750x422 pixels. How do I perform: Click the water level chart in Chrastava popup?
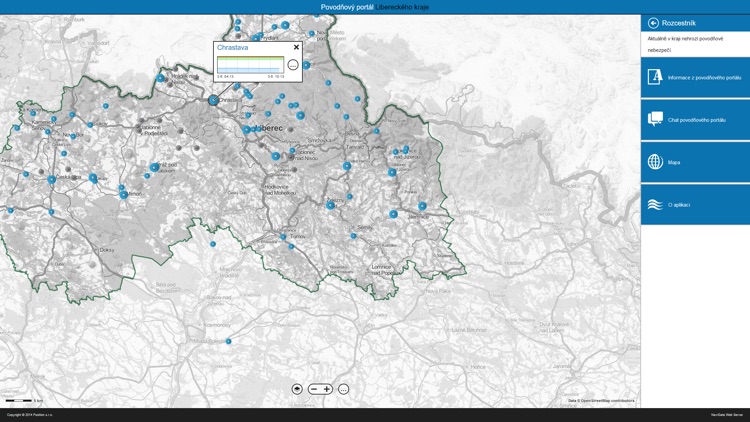pos(250,65)
